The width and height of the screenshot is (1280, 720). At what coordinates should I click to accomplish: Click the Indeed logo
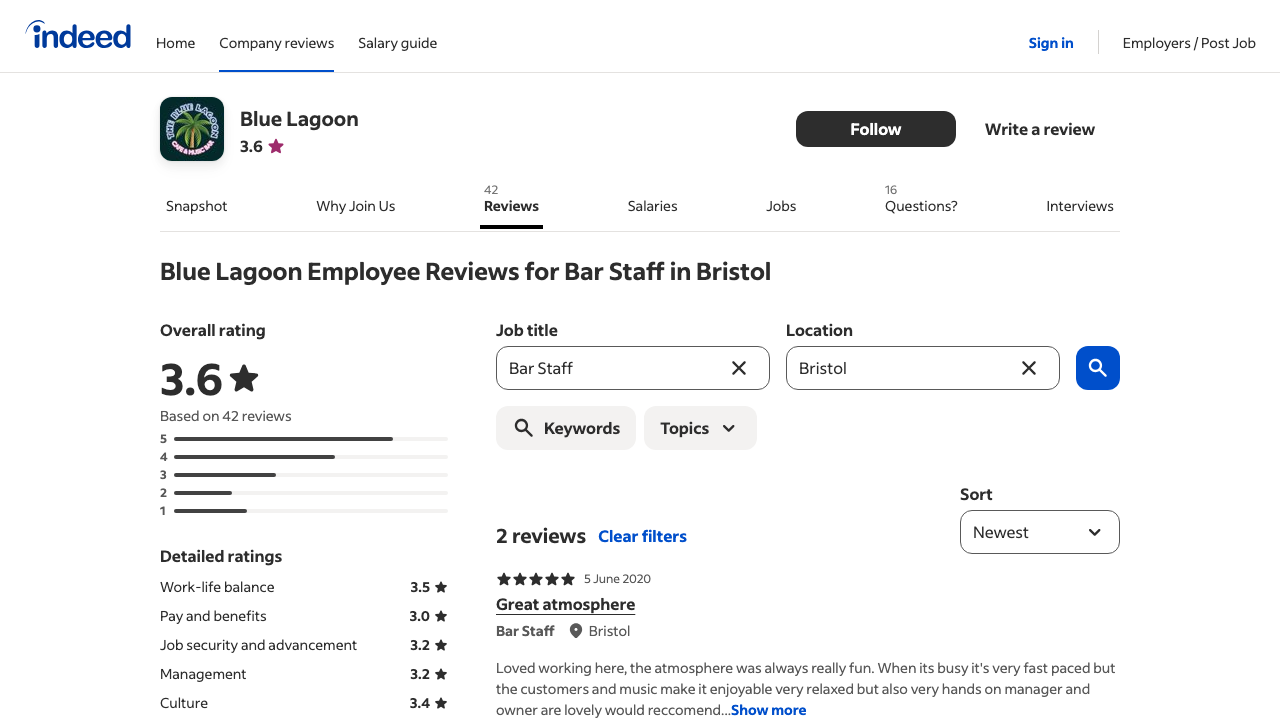(x=78, y=34)
